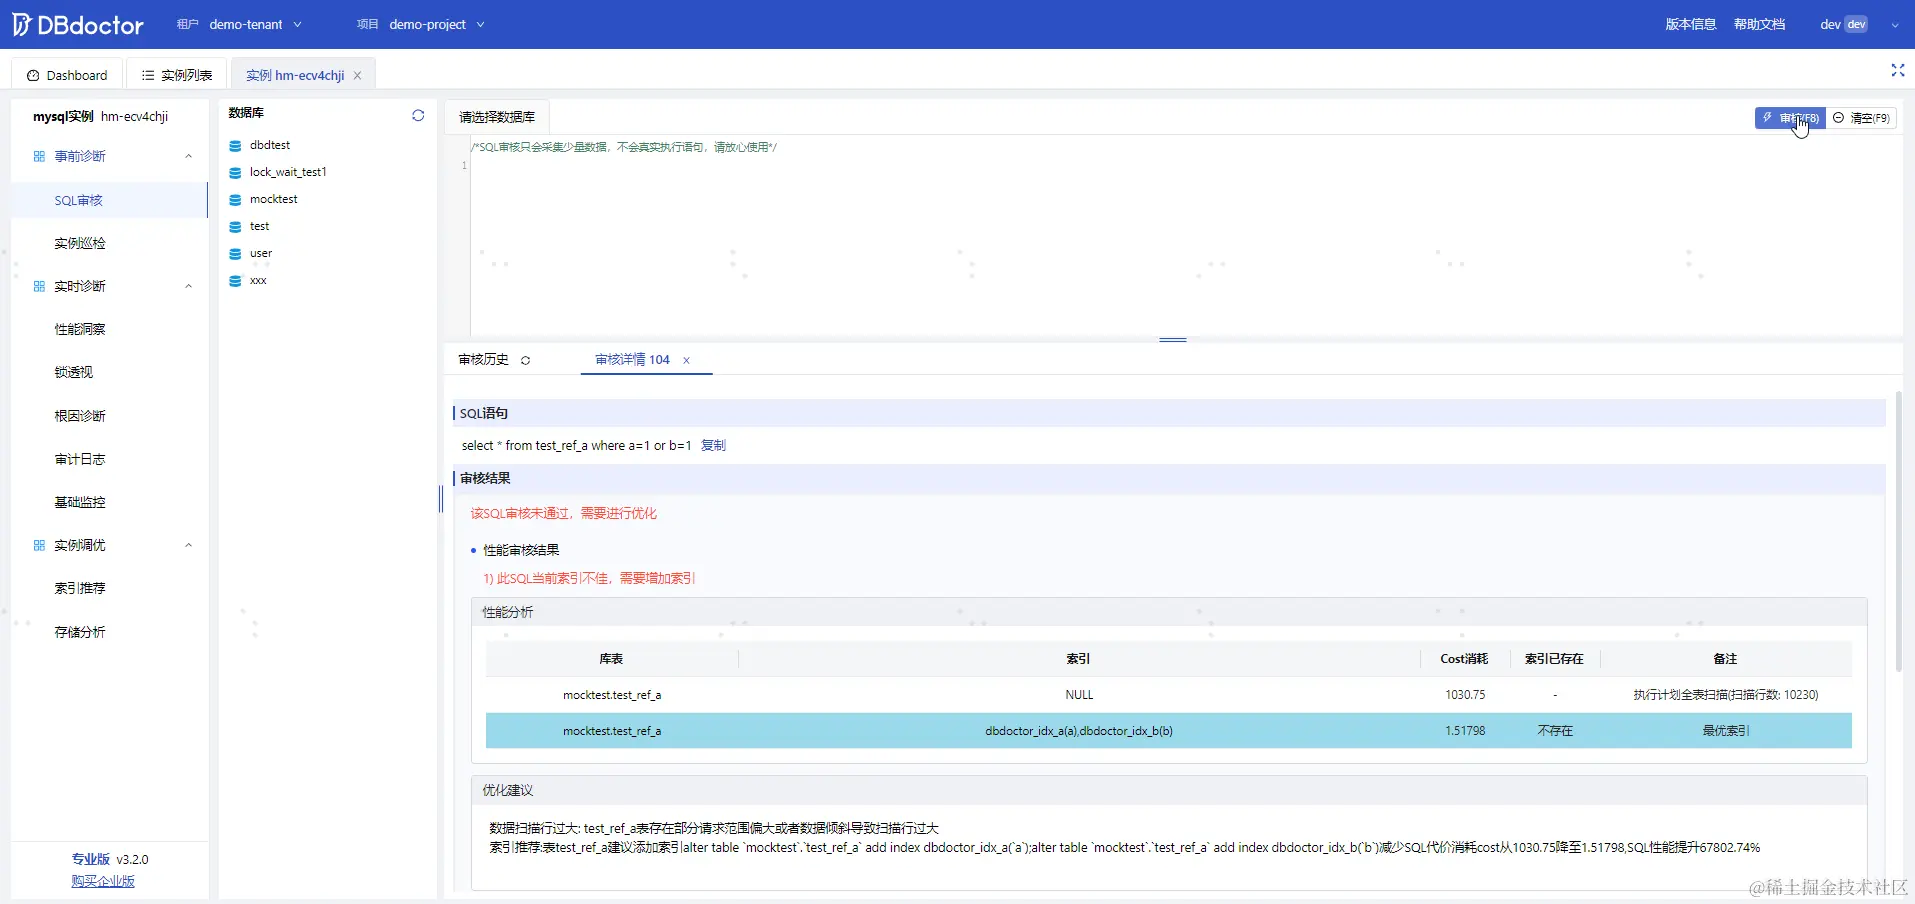Screen dimensions: 1915x904
Task: Click the 实例调优 grid icon
Action: (39, 545)
